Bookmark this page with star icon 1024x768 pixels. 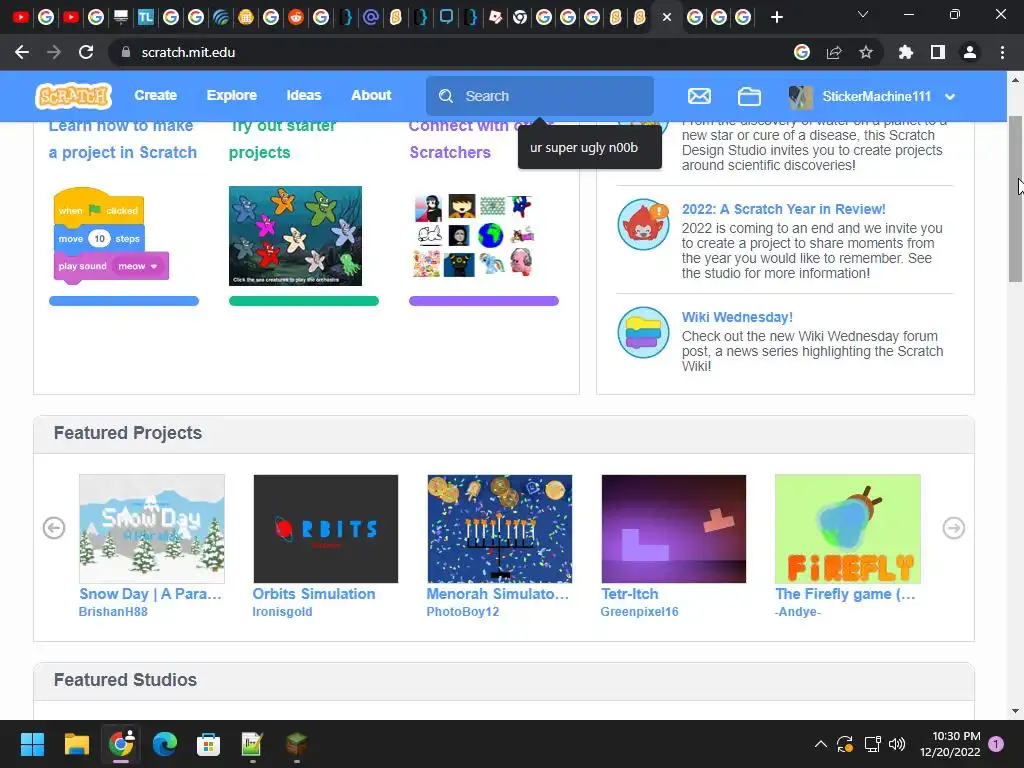(865, 52)
